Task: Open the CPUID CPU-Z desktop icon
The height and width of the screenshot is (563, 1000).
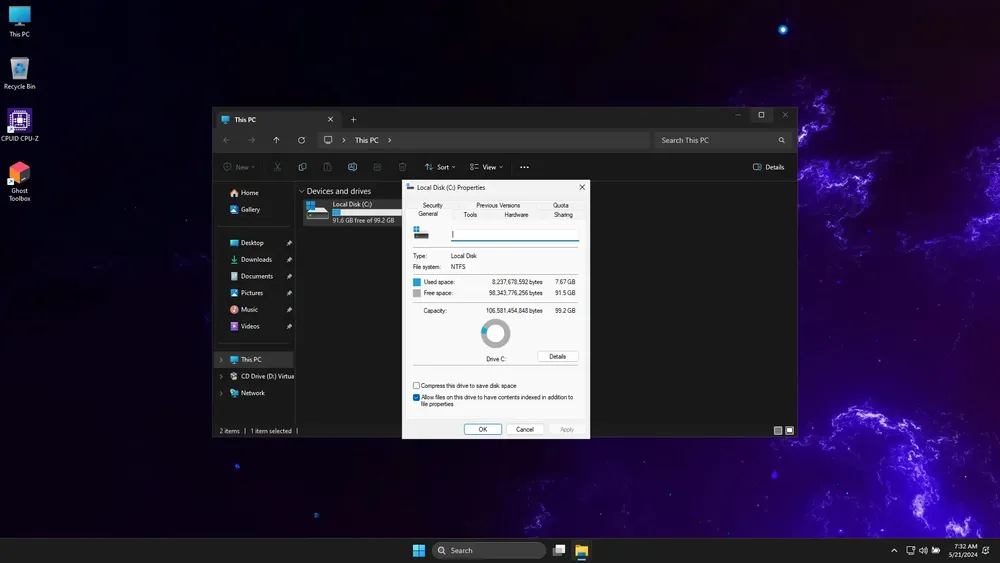Action: (x=20, y=125)
